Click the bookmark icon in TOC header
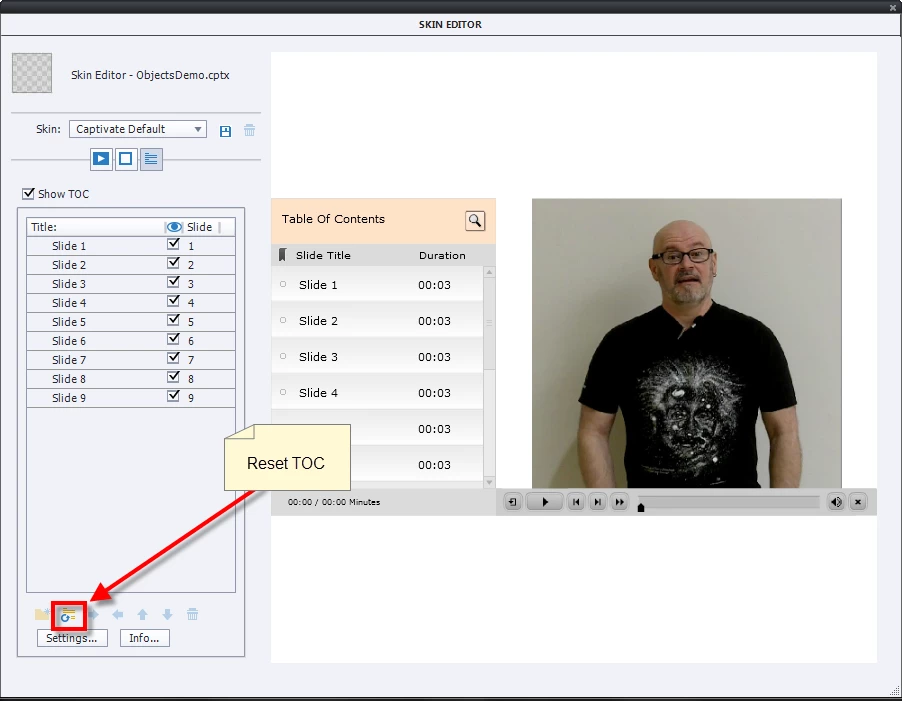Screen dimensions: 902x701 pyautogui.click(x=282, y=255)
